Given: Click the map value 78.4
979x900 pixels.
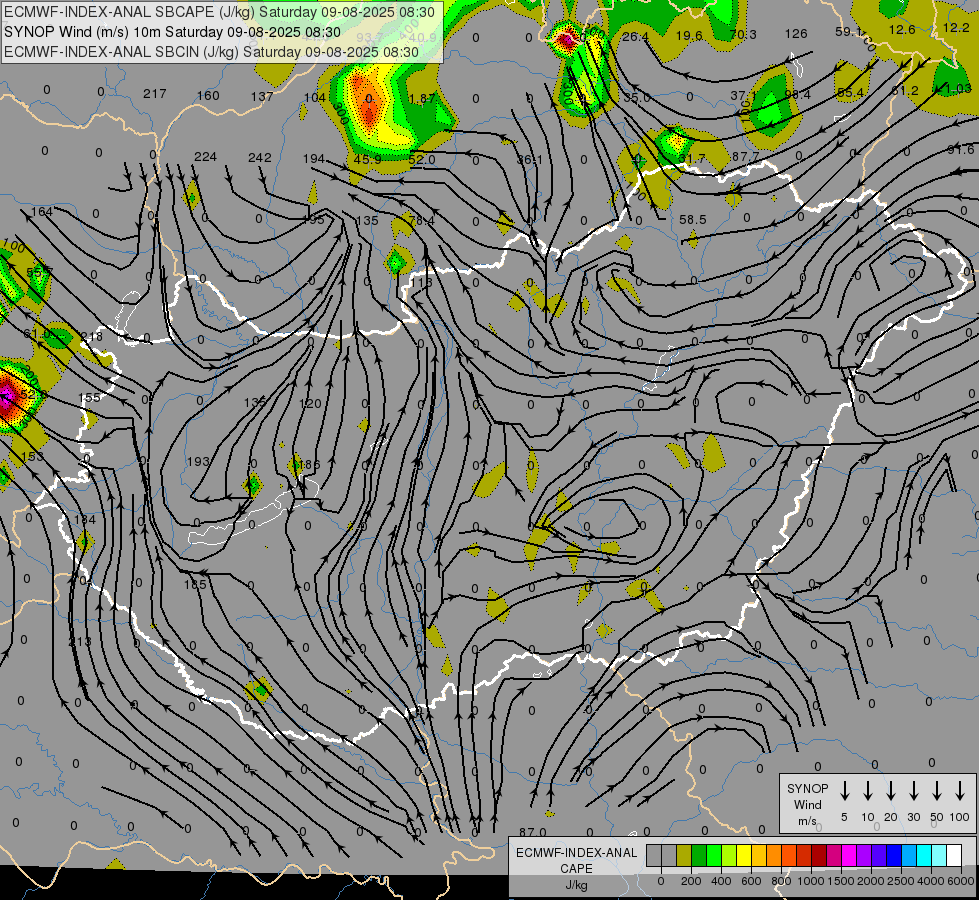Looking at the screenshot, I should (422, 220).
